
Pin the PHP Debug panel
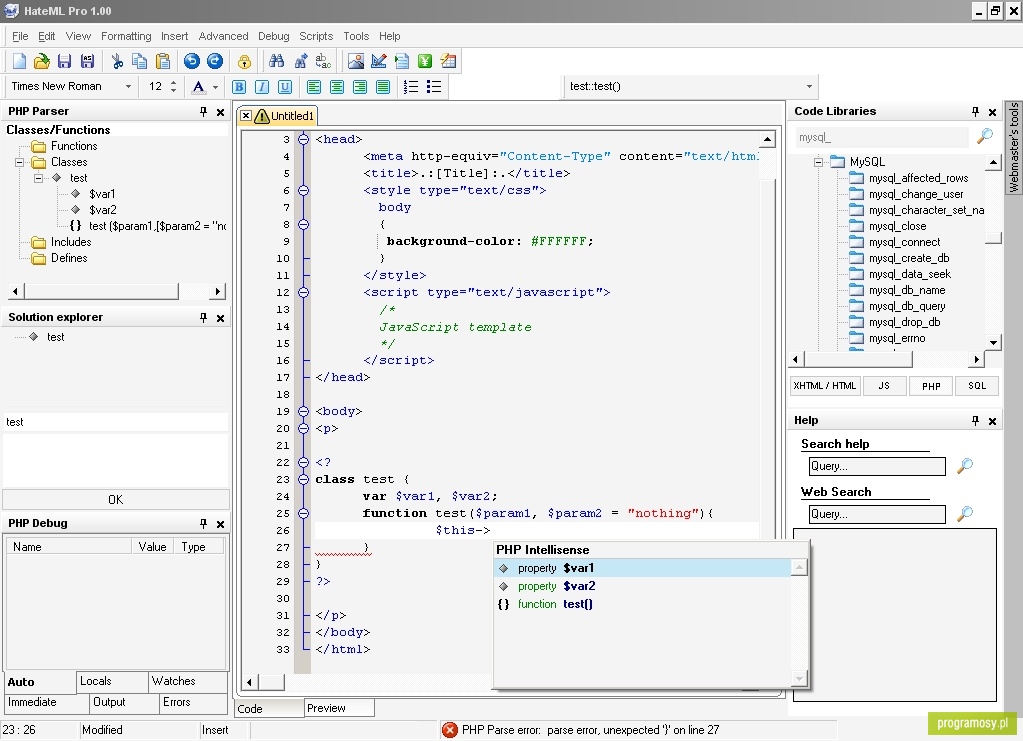(204, 524)
